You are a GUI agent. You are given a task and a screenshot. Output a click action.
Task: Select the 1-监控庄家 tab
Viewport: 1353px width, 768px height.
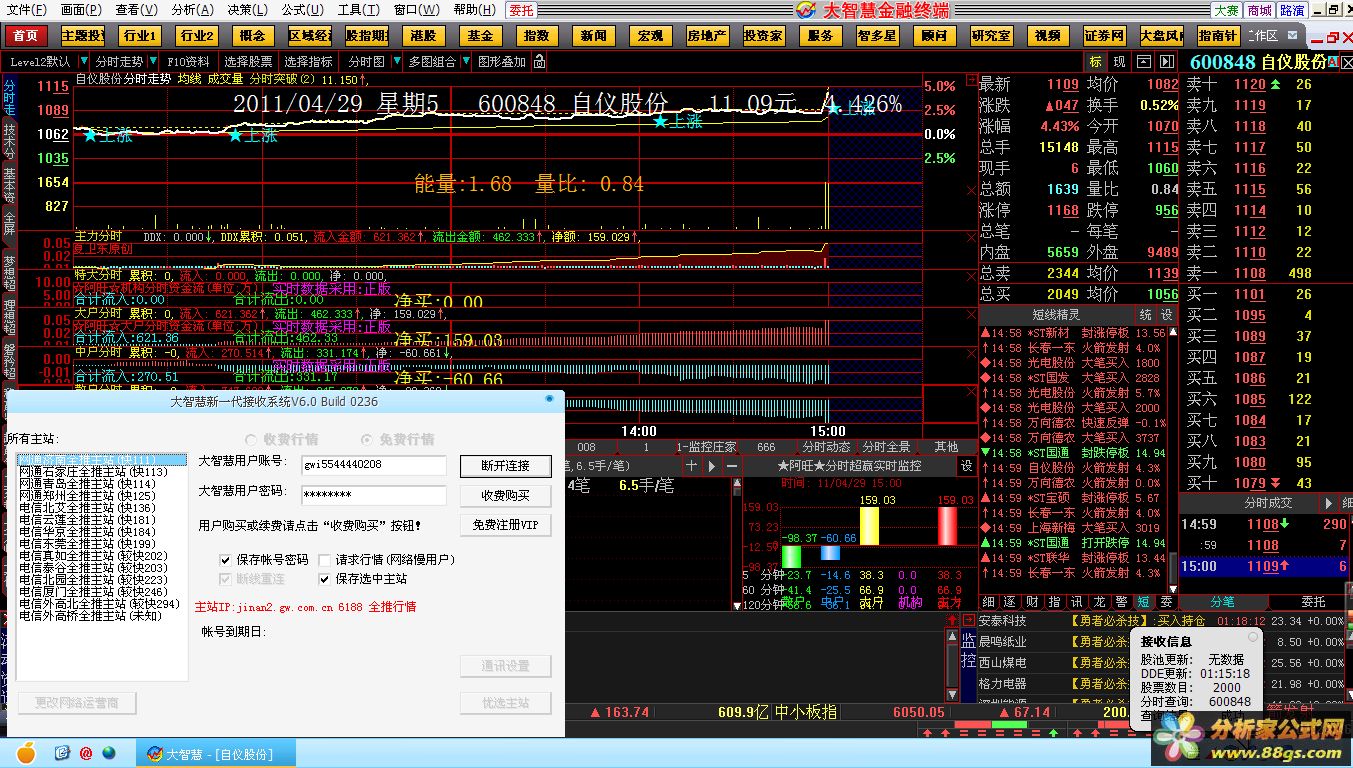click(x=706, y=447)
